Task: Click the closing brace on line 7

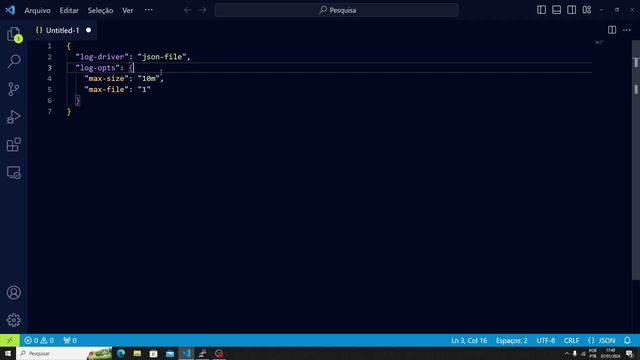Action: tap(69, 111)
